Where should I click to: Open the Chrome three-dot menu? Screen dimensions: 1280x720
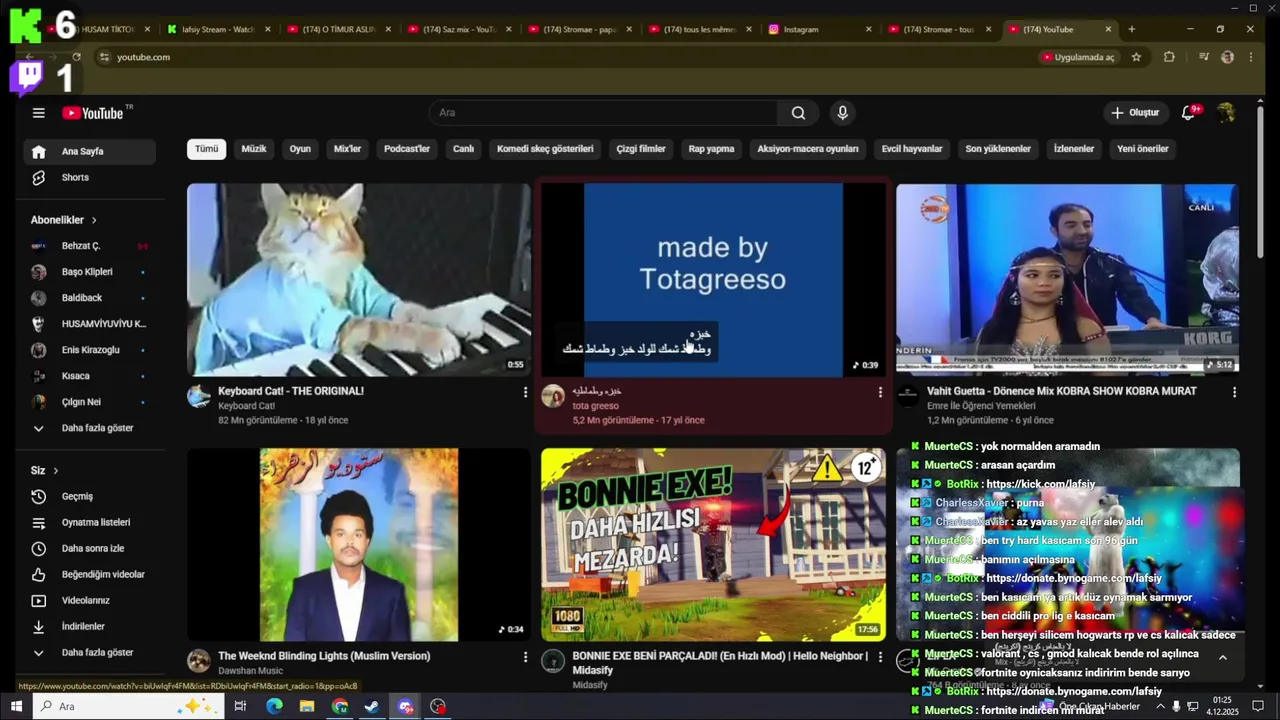tap(1250, 57)
